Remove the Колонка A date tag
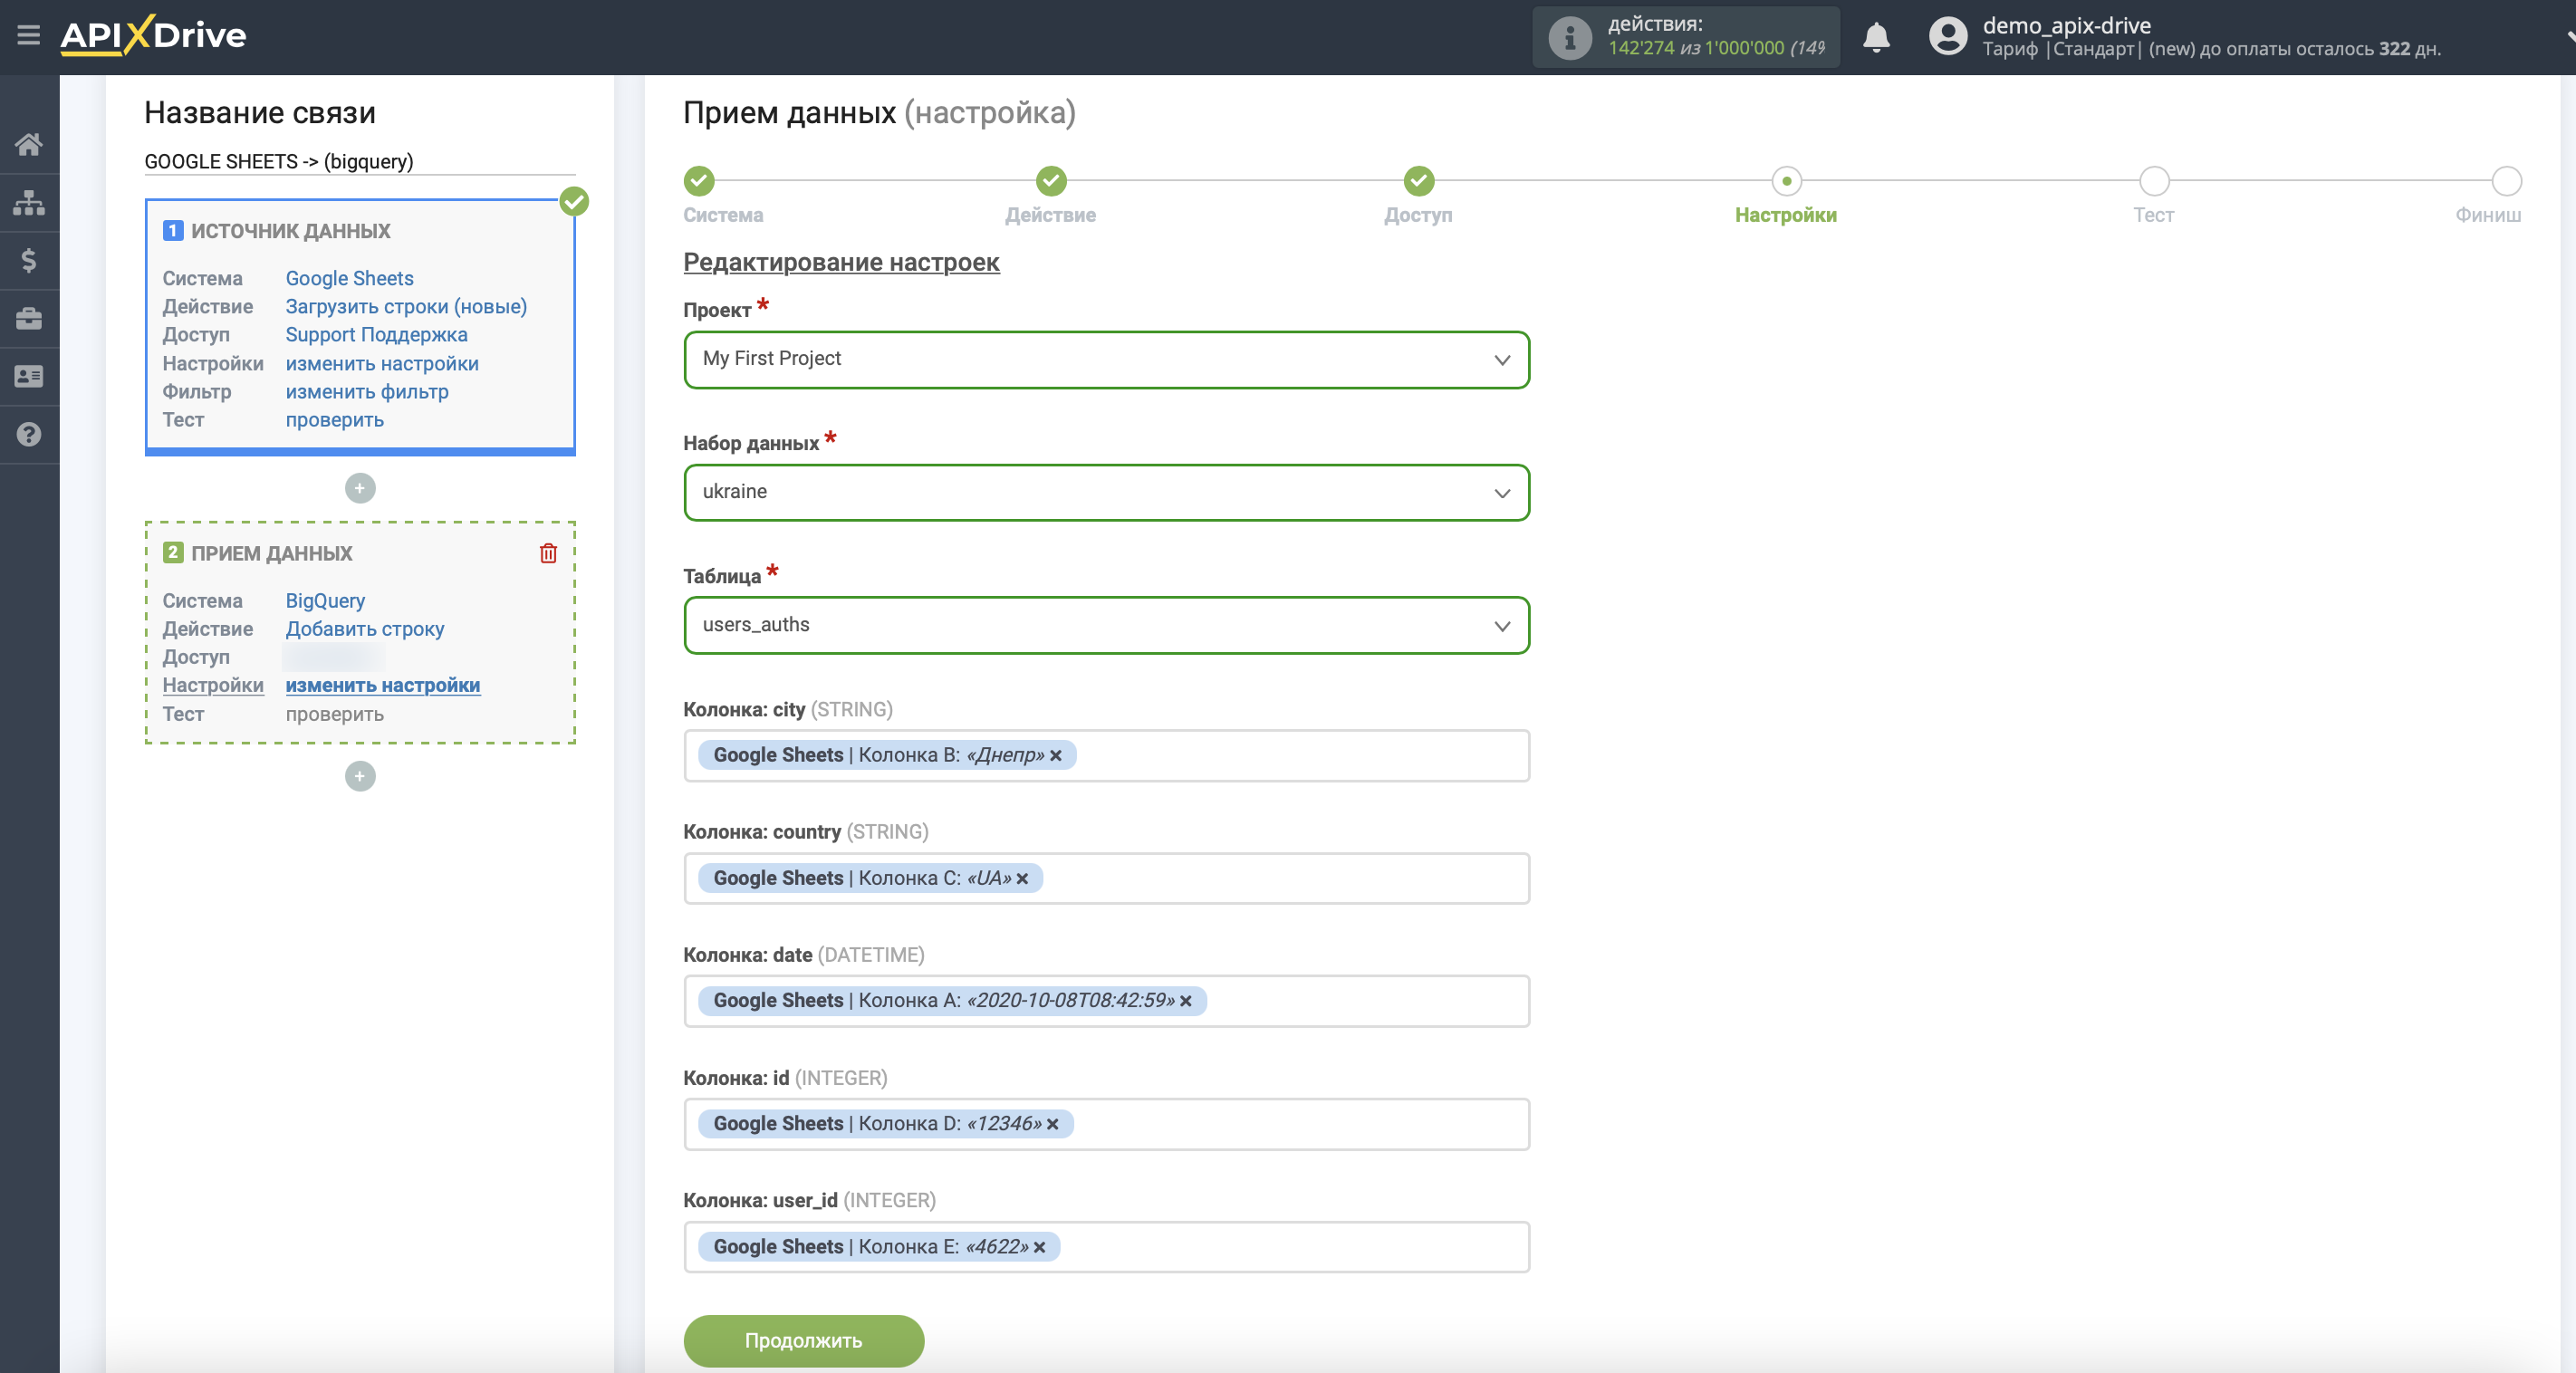Viewport: 2576px width, 1373px height. [1185, 1001]
